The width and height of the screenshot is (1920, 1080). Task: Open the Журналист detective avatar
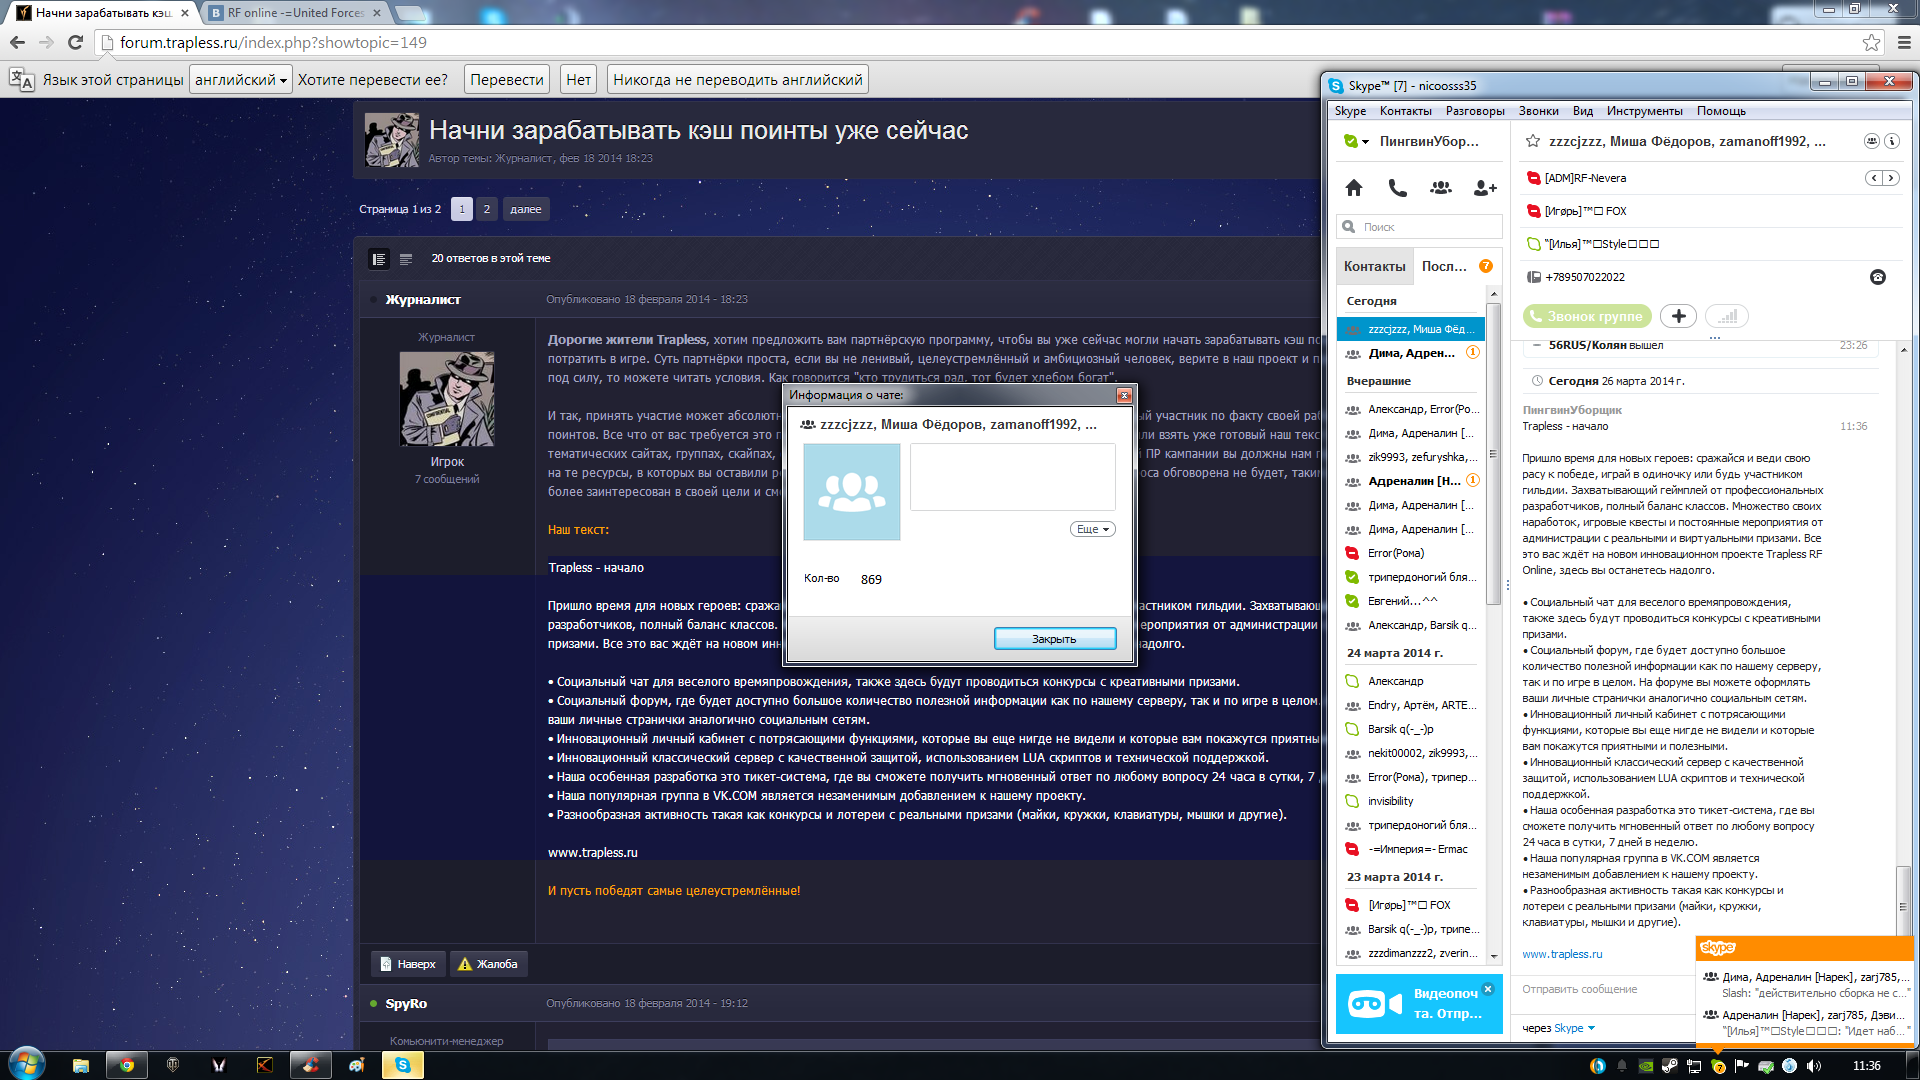[x=447, y=399]
